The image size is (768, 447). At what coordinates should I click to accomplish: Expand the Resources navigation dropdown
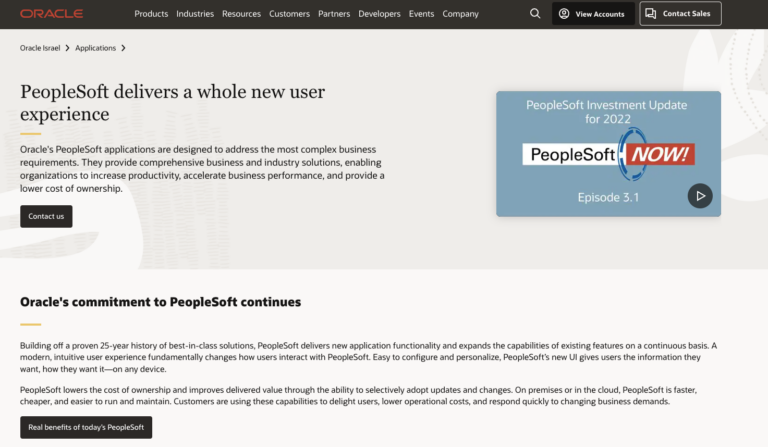[241, 14]
